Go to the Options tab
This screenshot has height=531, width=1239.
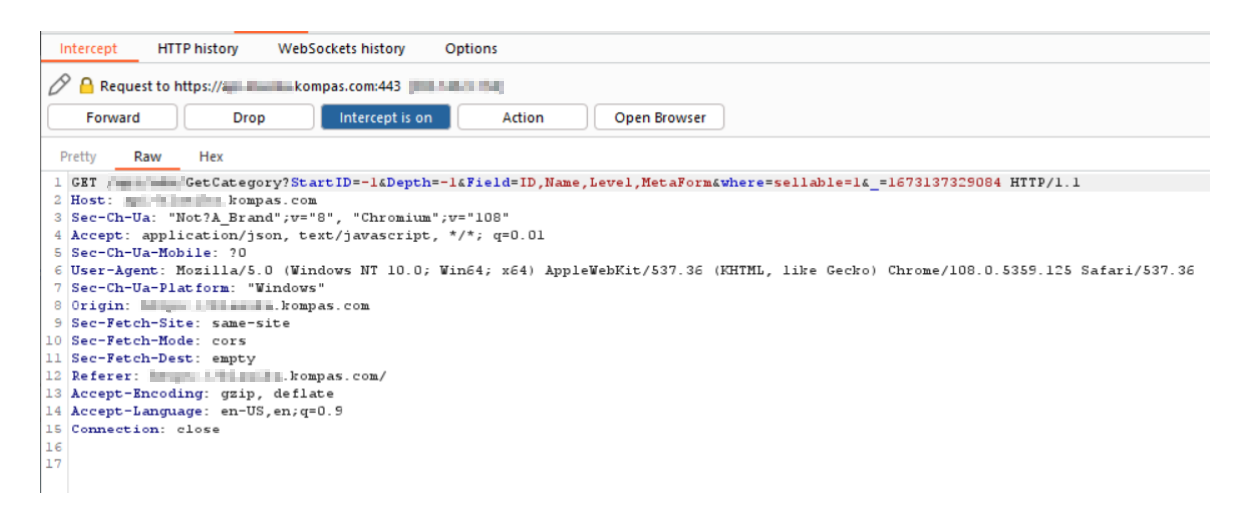[471, 49]
